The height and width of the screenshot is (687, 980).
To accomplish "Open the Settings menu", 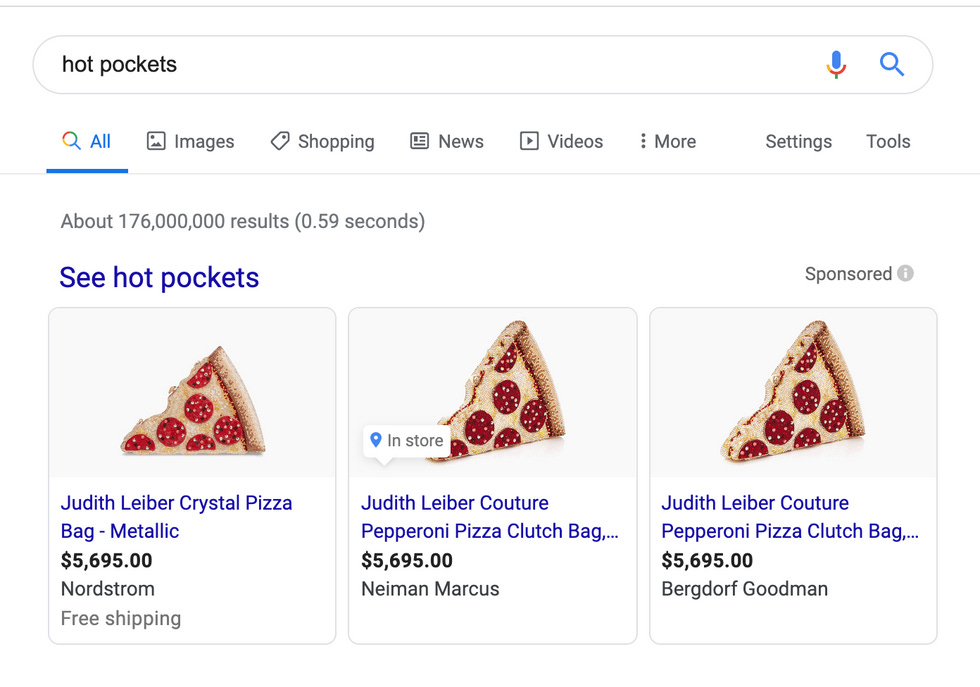I will coord(798,141).
